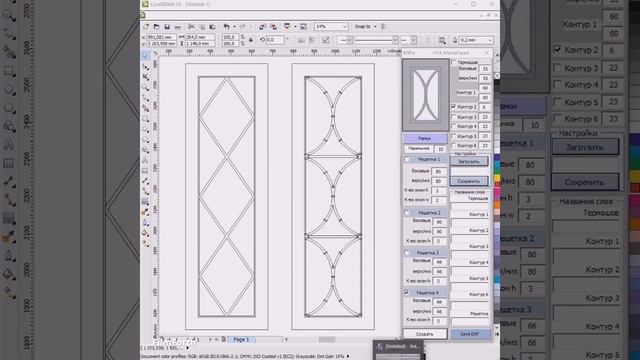Screen dimensions: 640x360
Task: Click the Welcome screen icon in toolbar
Action: tap(303, 27)
